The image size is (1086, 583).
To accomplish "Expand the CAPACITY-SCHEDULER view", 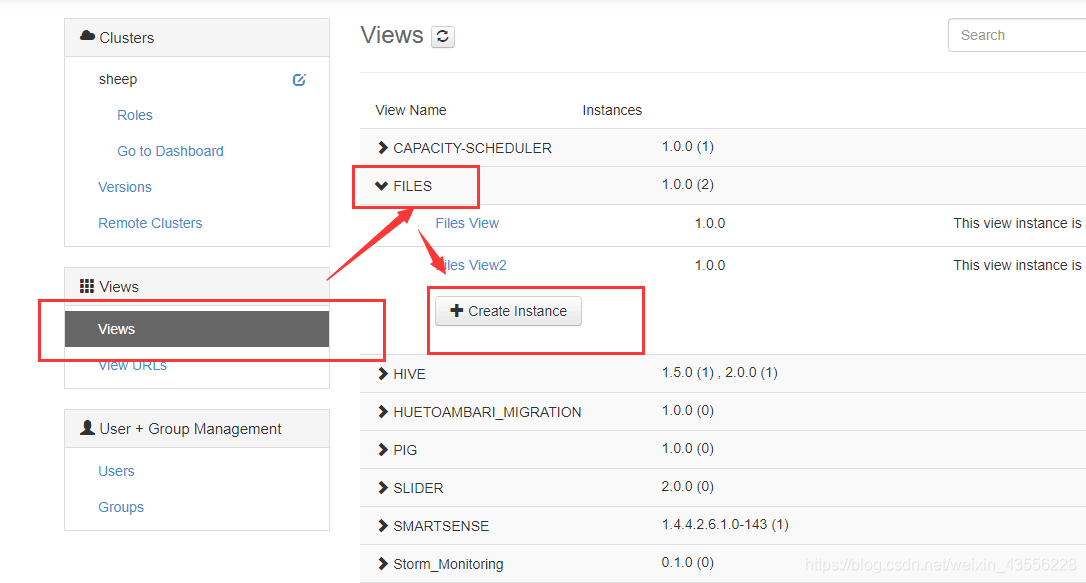I will point(382,147).
